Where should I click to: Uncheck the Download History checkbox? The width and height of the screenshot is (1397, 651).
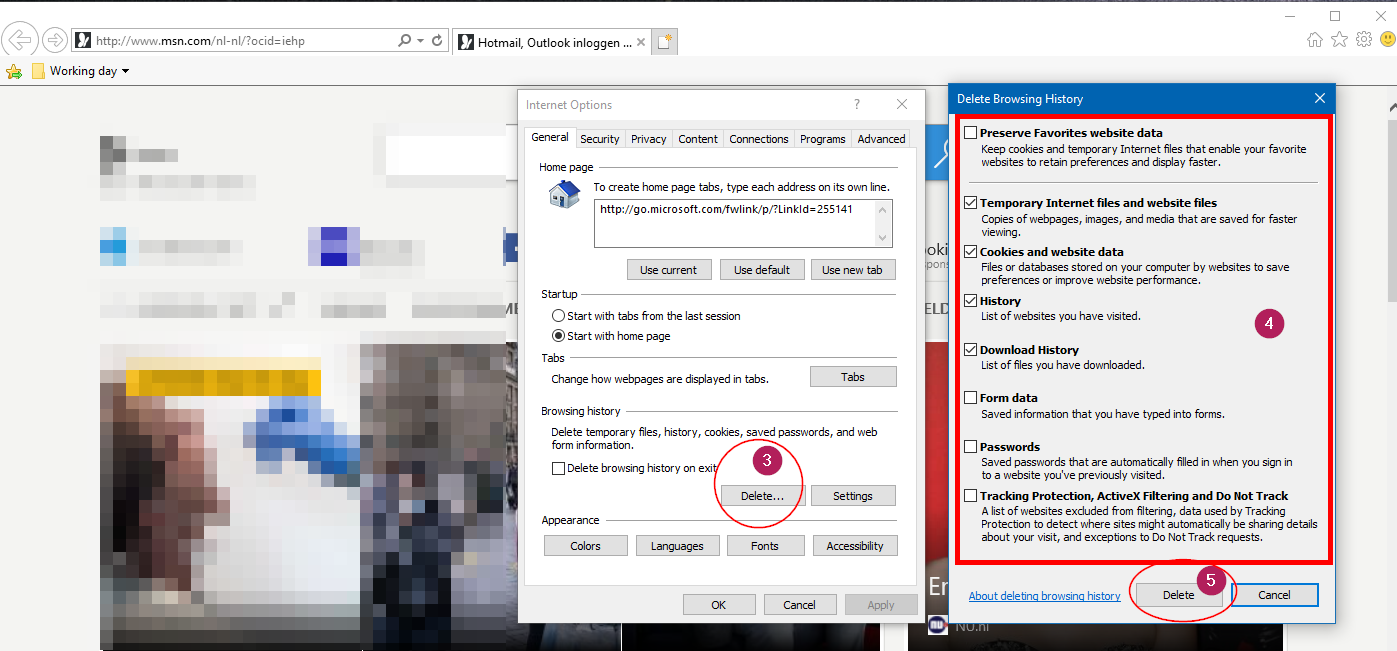click(x=971, y=350)
